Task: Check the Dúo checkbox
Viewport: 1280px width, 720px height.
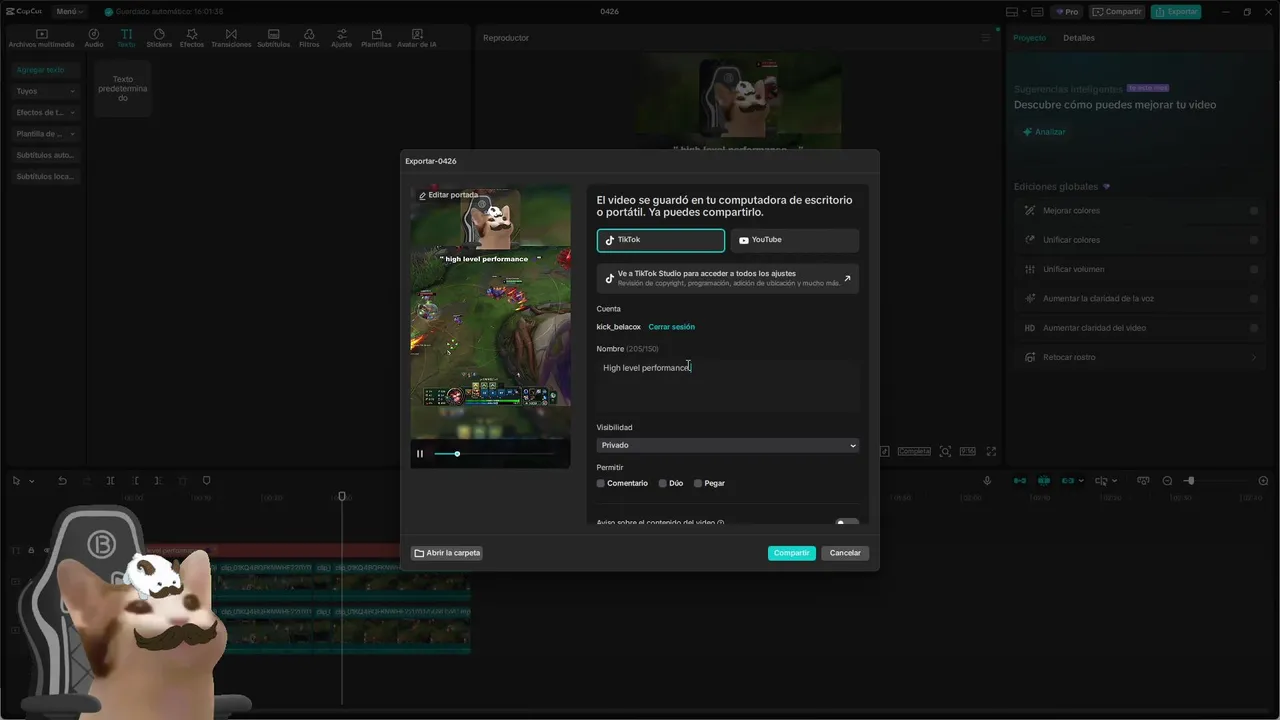Action: (x=662, y=483)
